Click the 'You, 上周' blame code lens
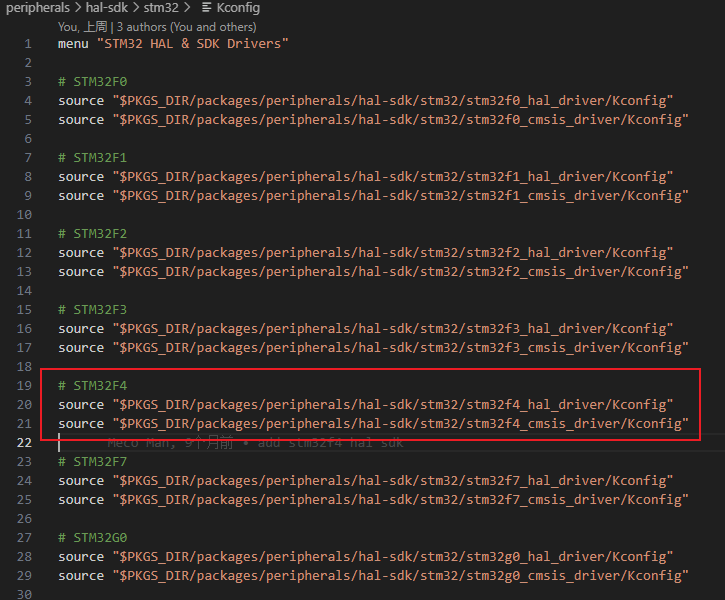 (82, 27)
